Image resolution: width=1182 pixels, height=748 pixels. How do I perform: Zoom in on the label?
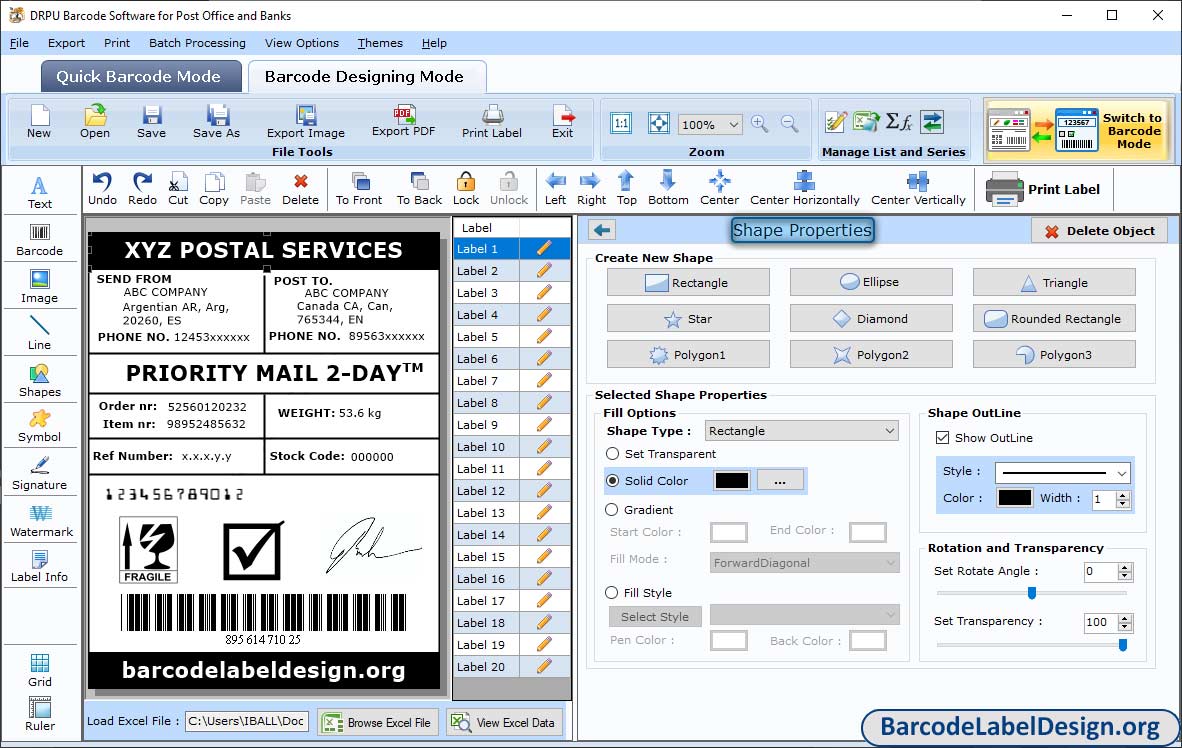coord(760,124)
